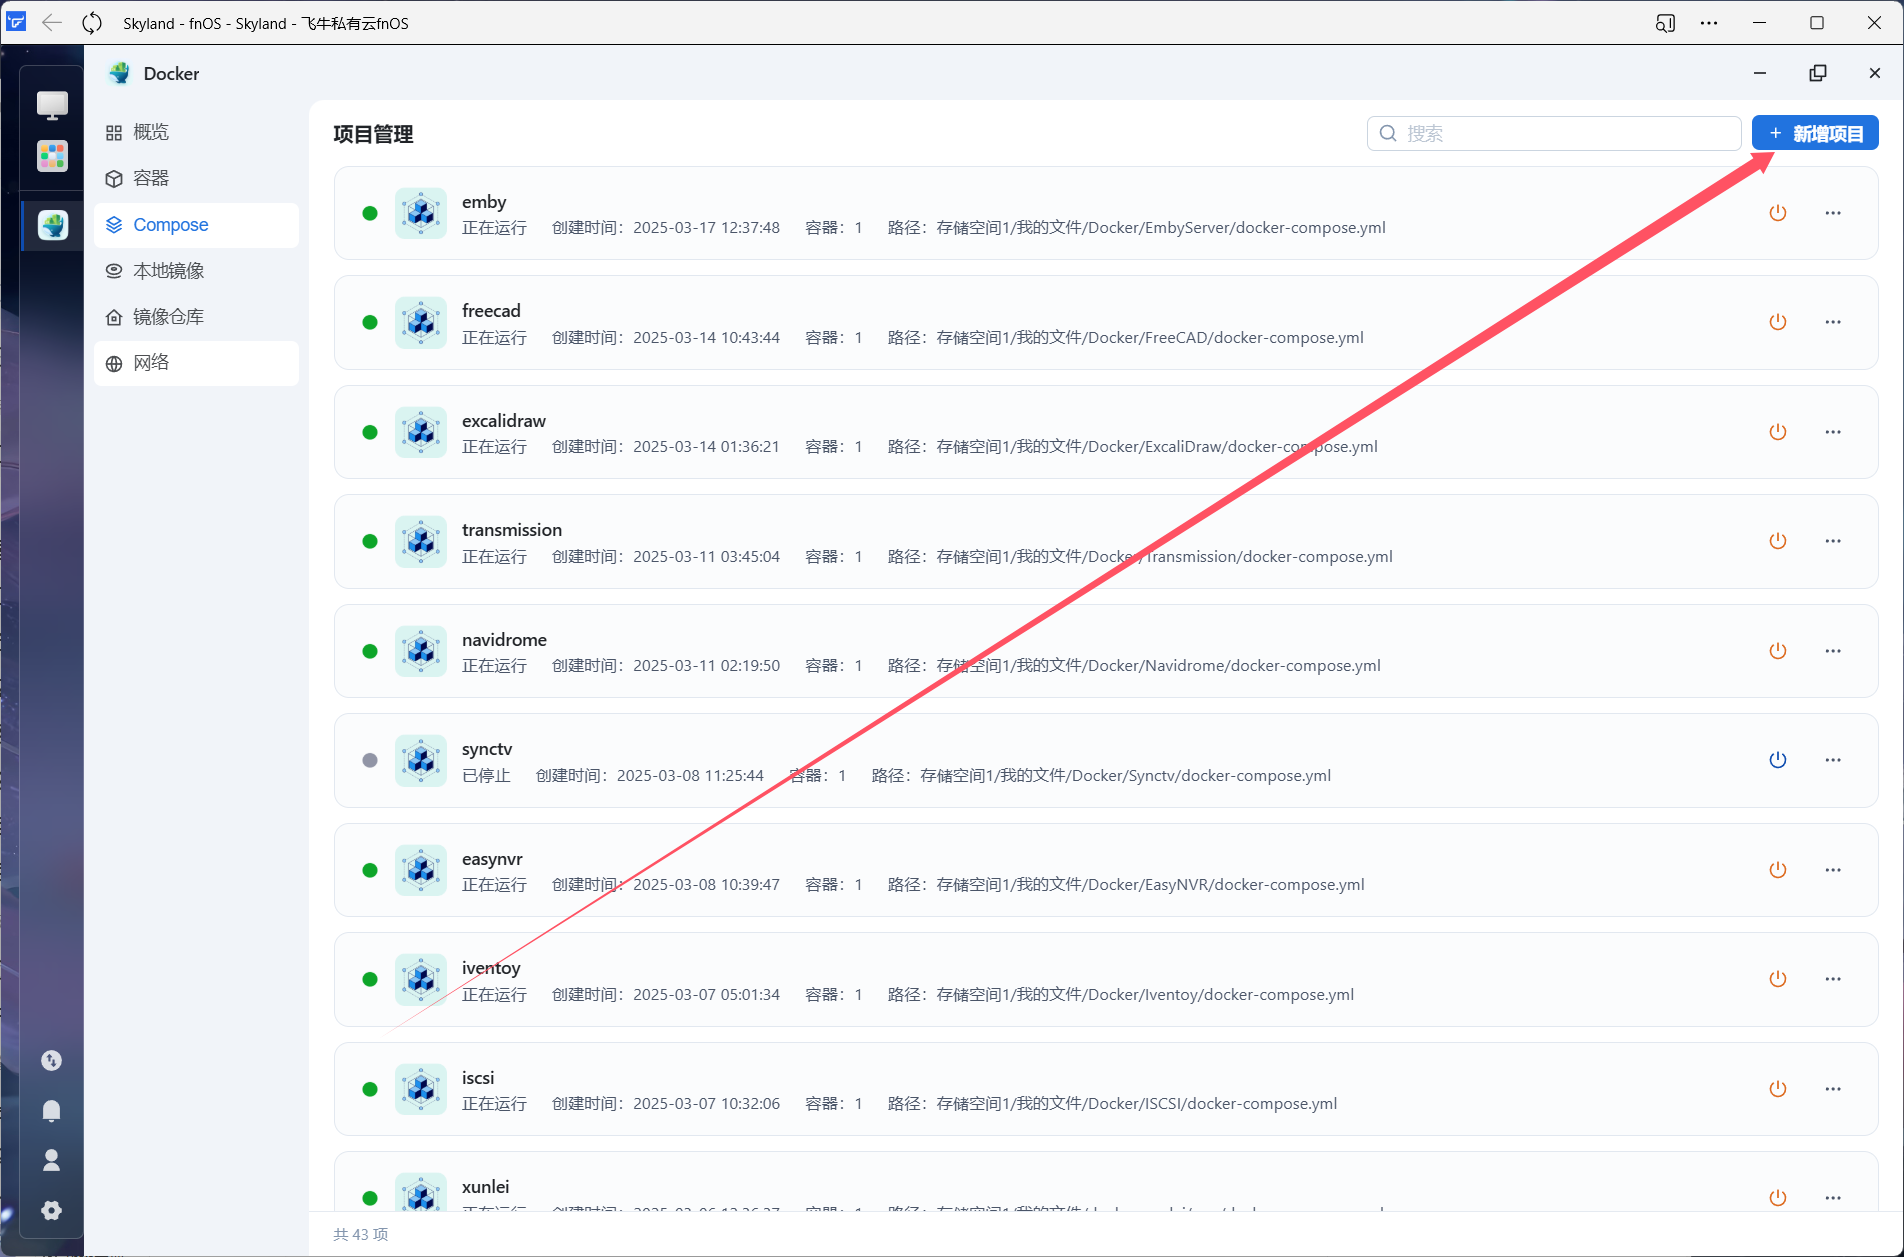Open the colorful app center dock icon
The width and height of the screenshot is (1904, 1257).
click(x=52, y=156)
